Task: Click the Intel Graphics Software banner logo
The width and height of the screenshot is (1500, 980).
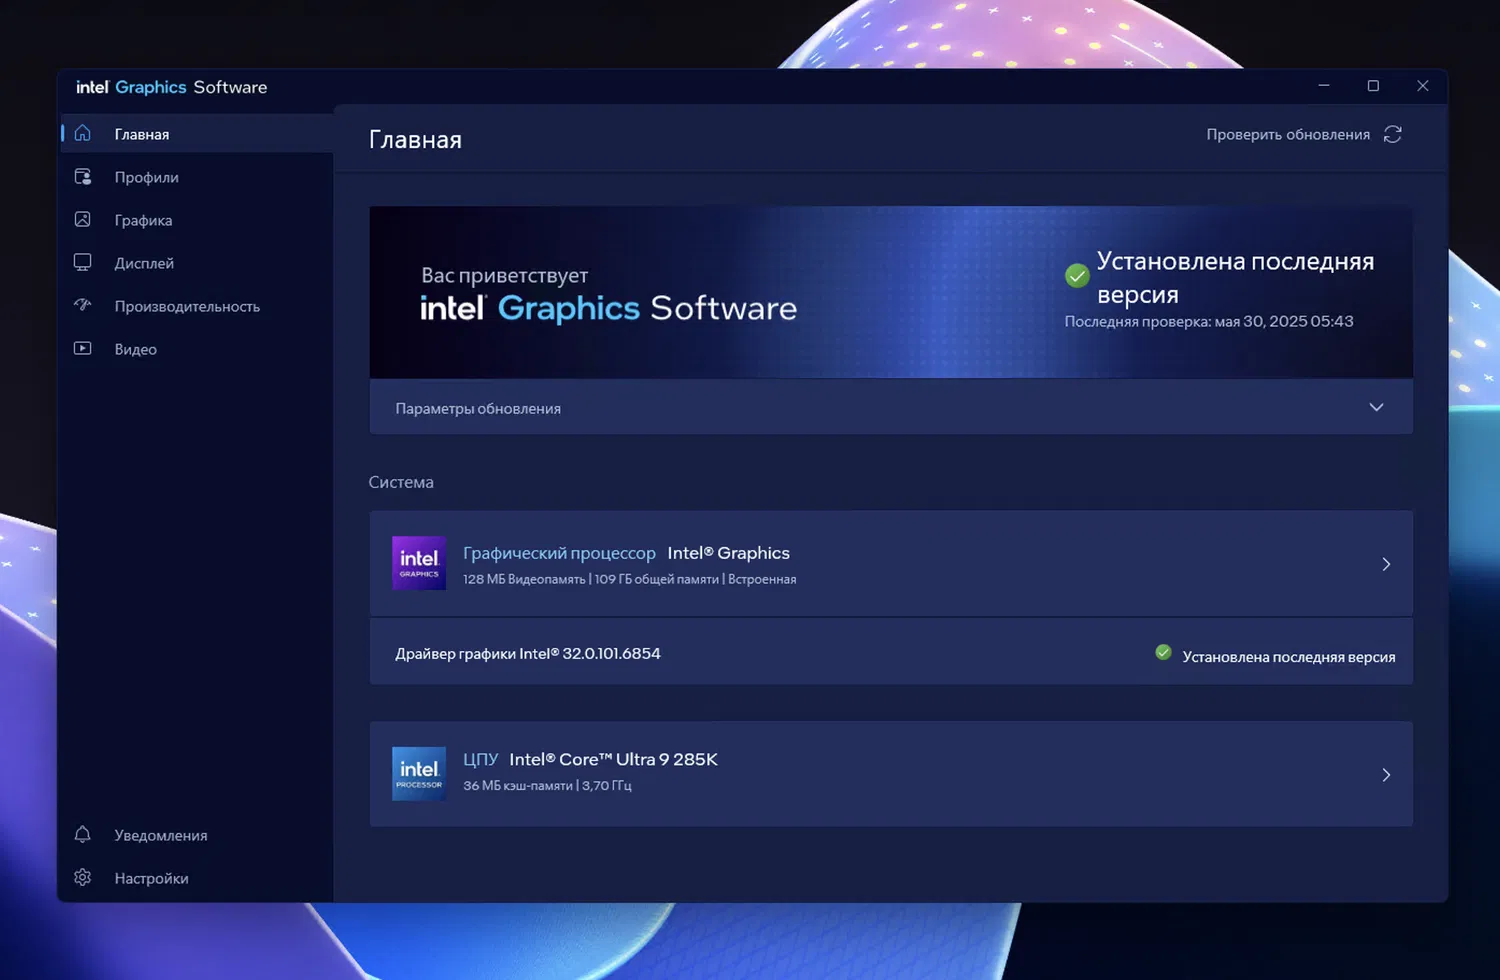Action: (x=608, y=308)
